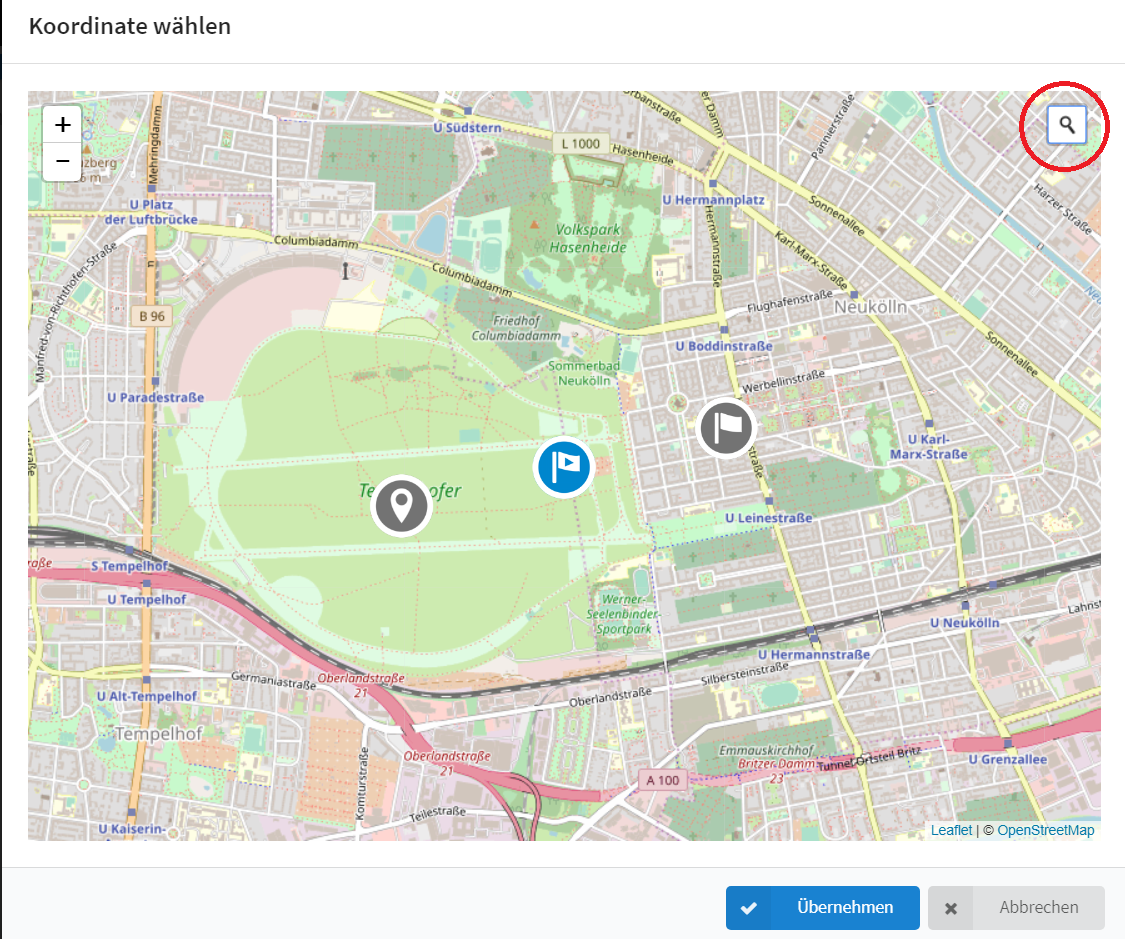This screenshot has width=1125, height=939.
Task: Select the gray flag marker near Leinestraße
Action: click(x=726, y=428)
